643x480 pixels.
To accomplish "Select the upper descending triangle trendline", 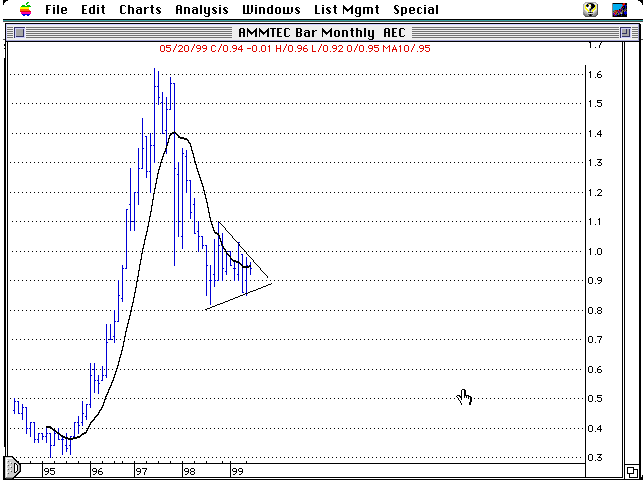I will click(243, 249).
